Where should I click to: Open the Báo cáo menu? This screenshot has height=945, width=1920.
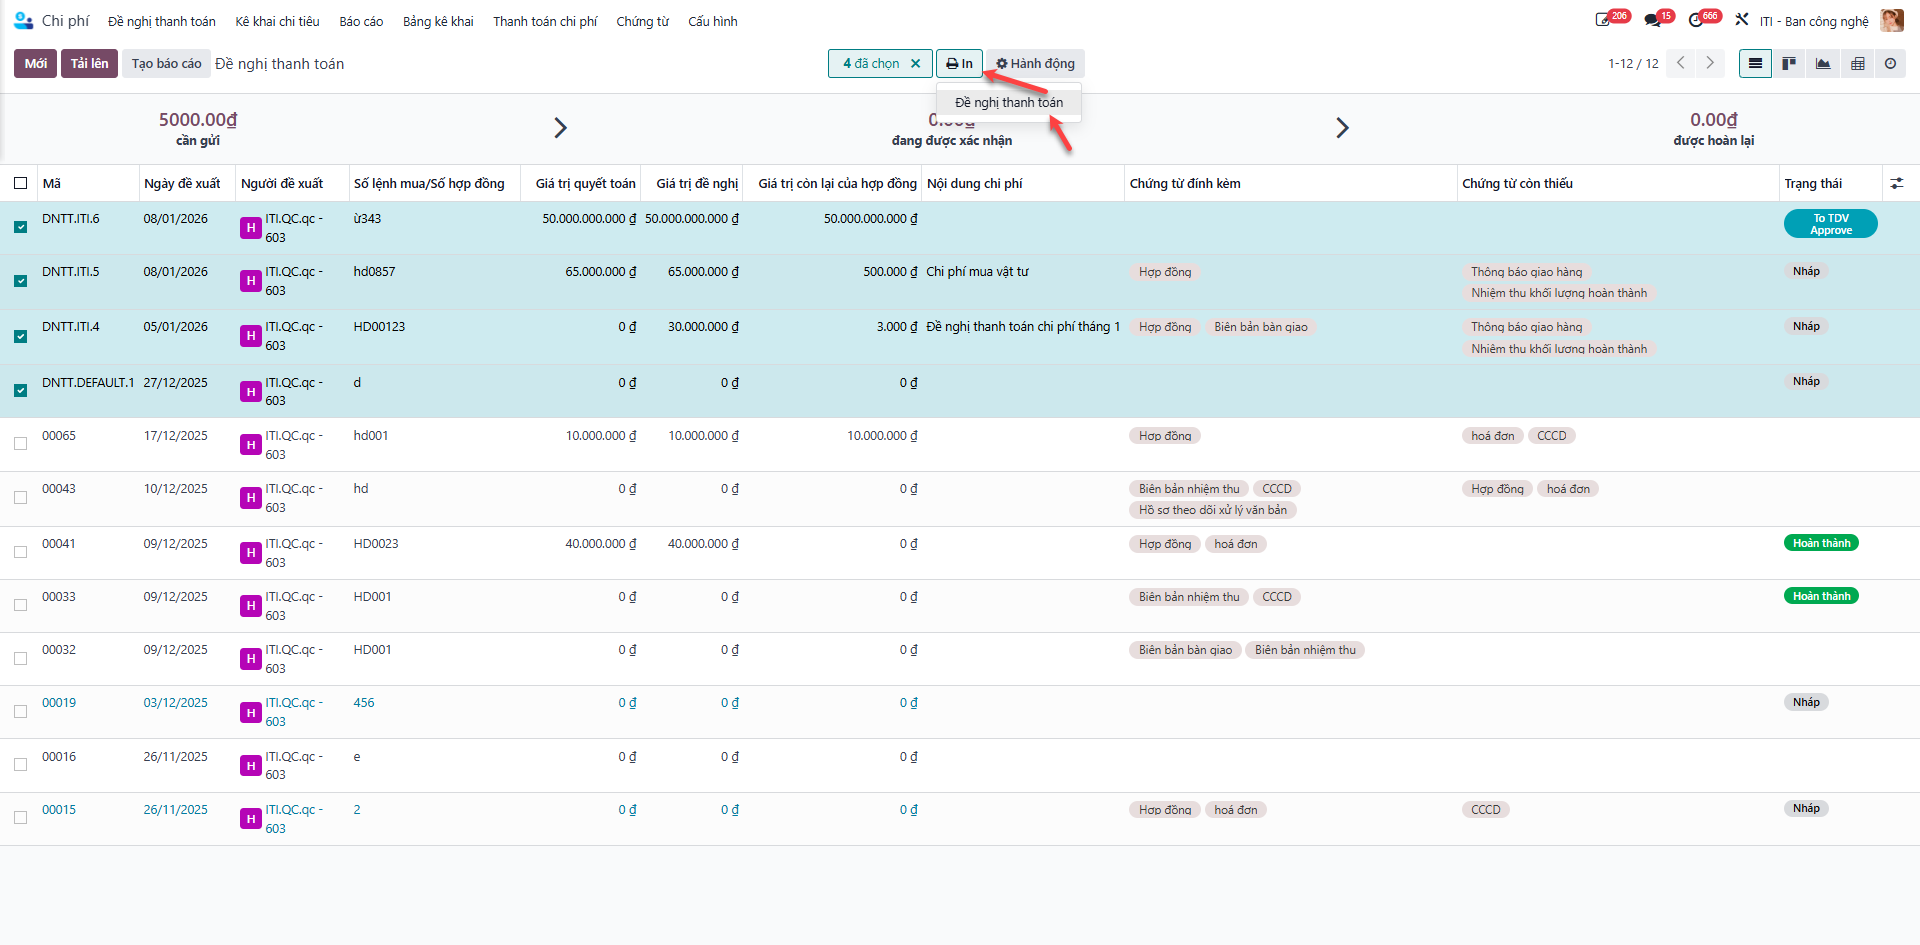click(x=361, y=21)
